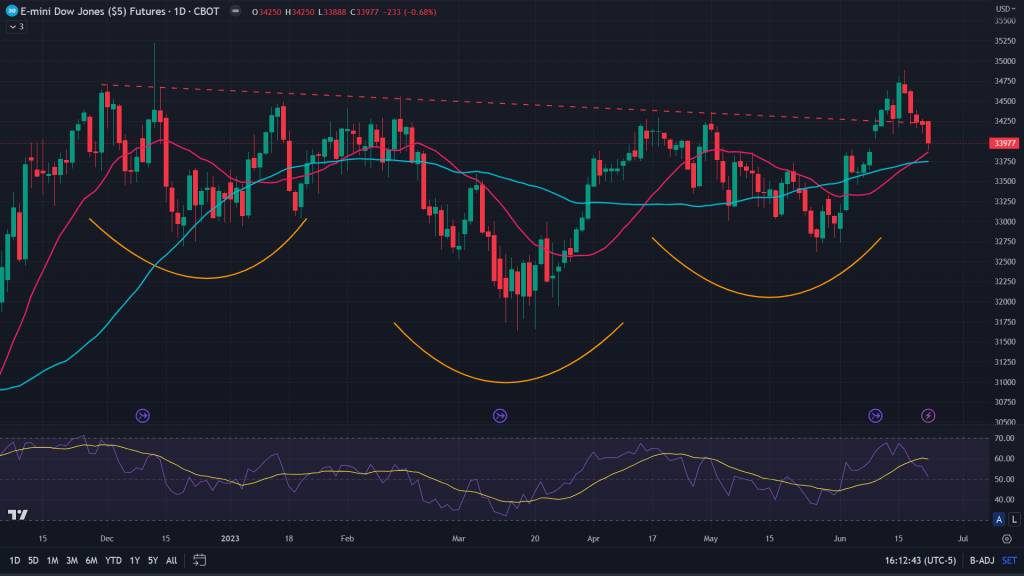Click the purple lightning bolt event marker
Screen dimensions: 1024x576
click(928, 415)
